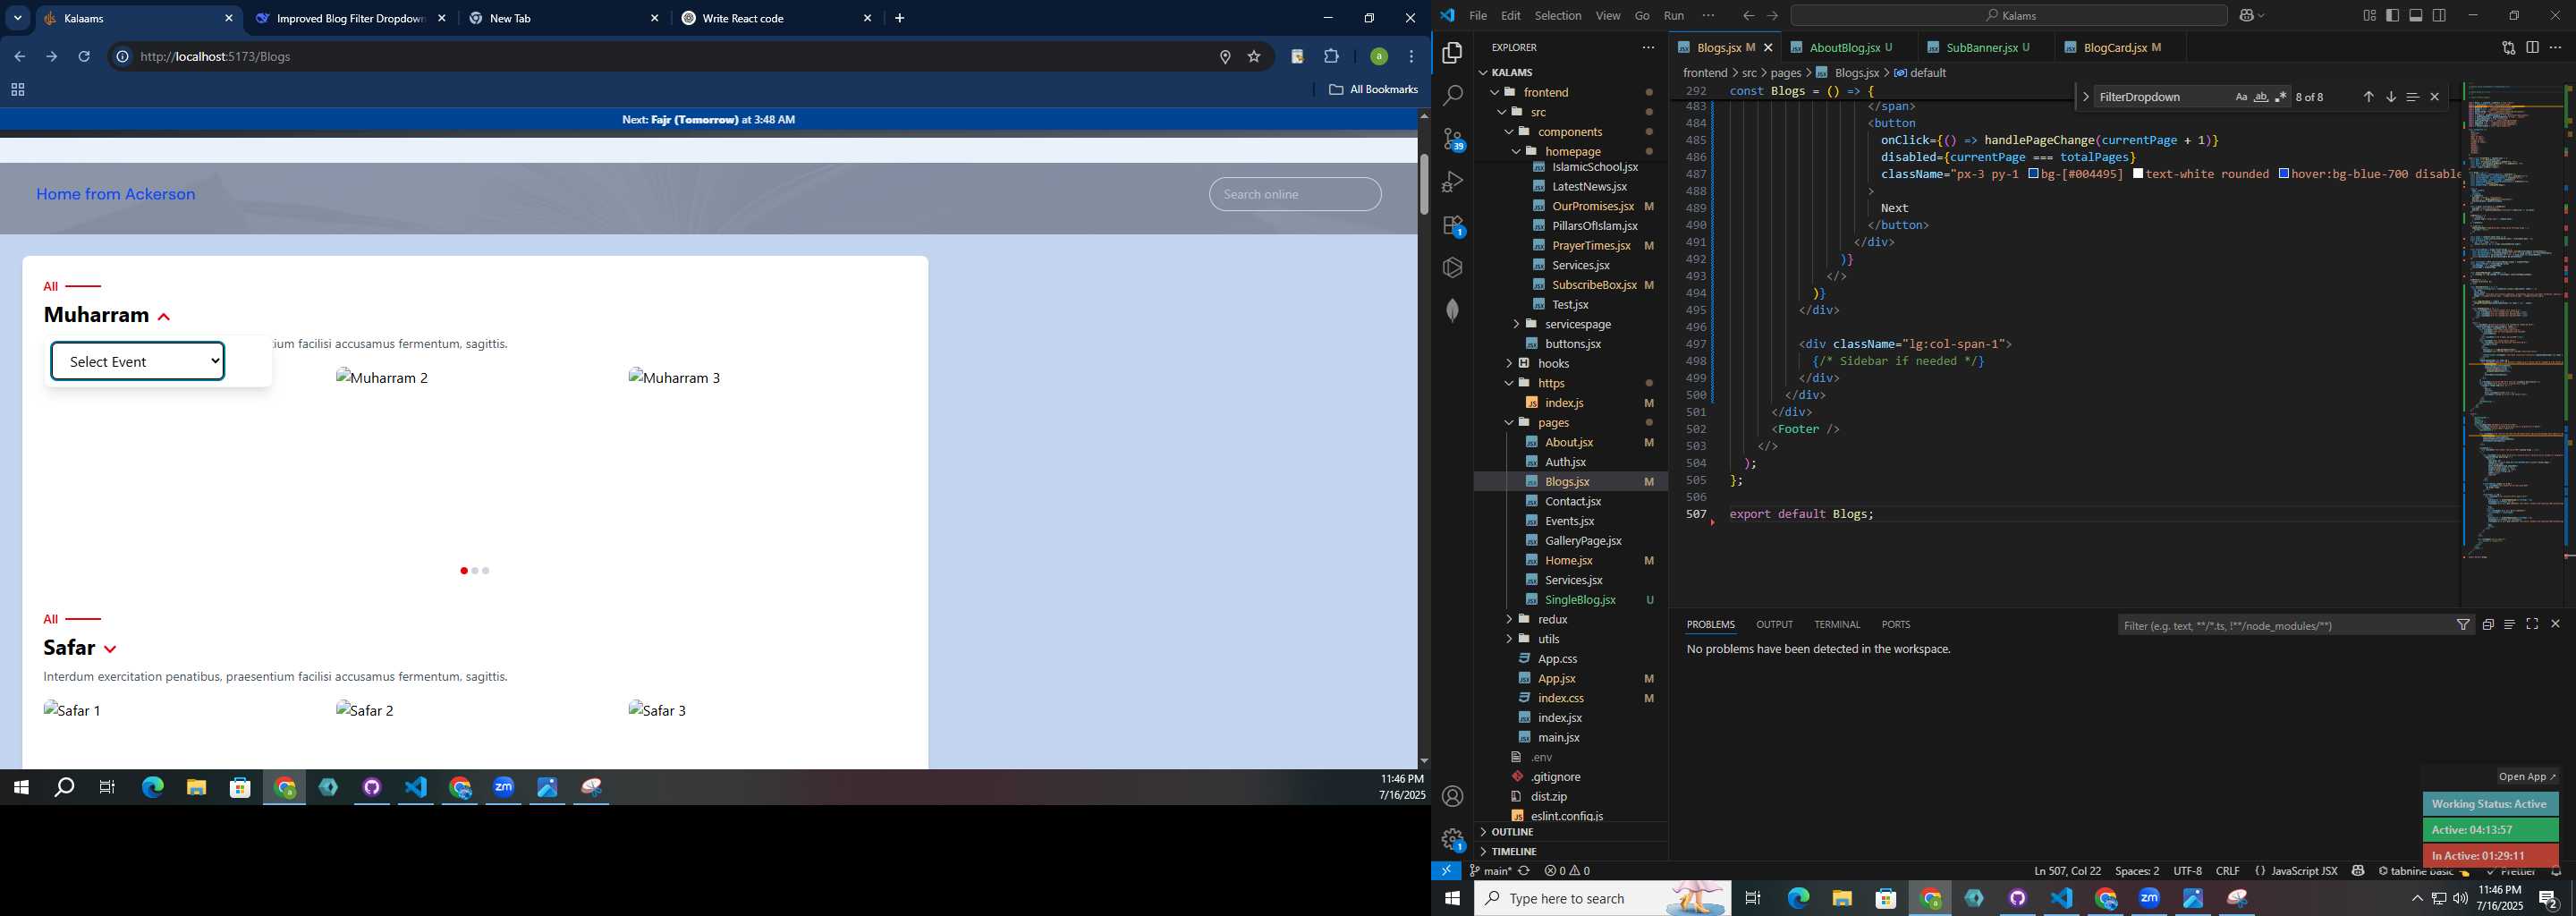Image resolution: width=2576 pixels, height=916 pixels.
Task: Open All Bookmarks in Chrome
Action: (x=1373, y=90)
